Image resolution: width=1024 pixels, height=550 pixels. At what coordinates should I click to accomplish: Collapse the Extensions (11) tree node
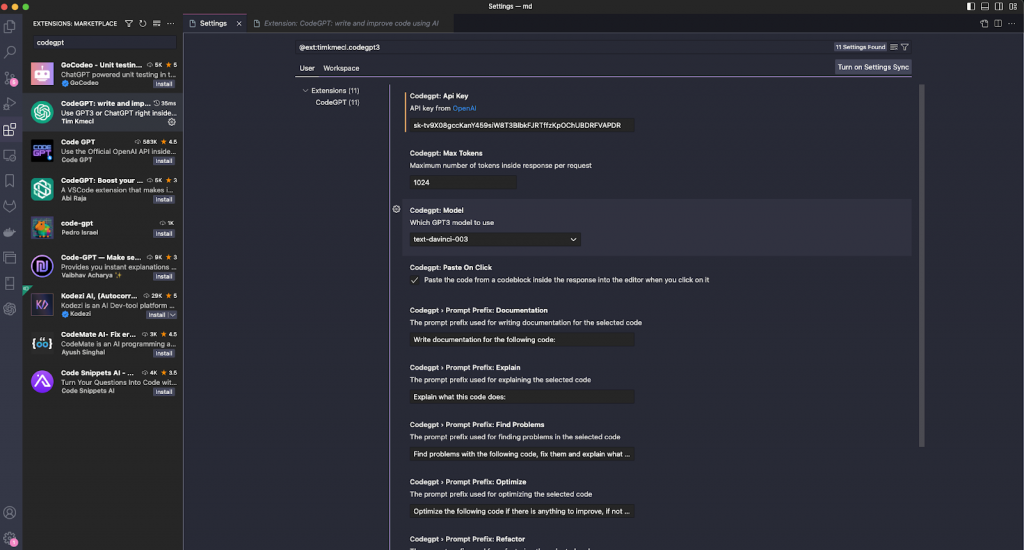(x=305, y=91)
